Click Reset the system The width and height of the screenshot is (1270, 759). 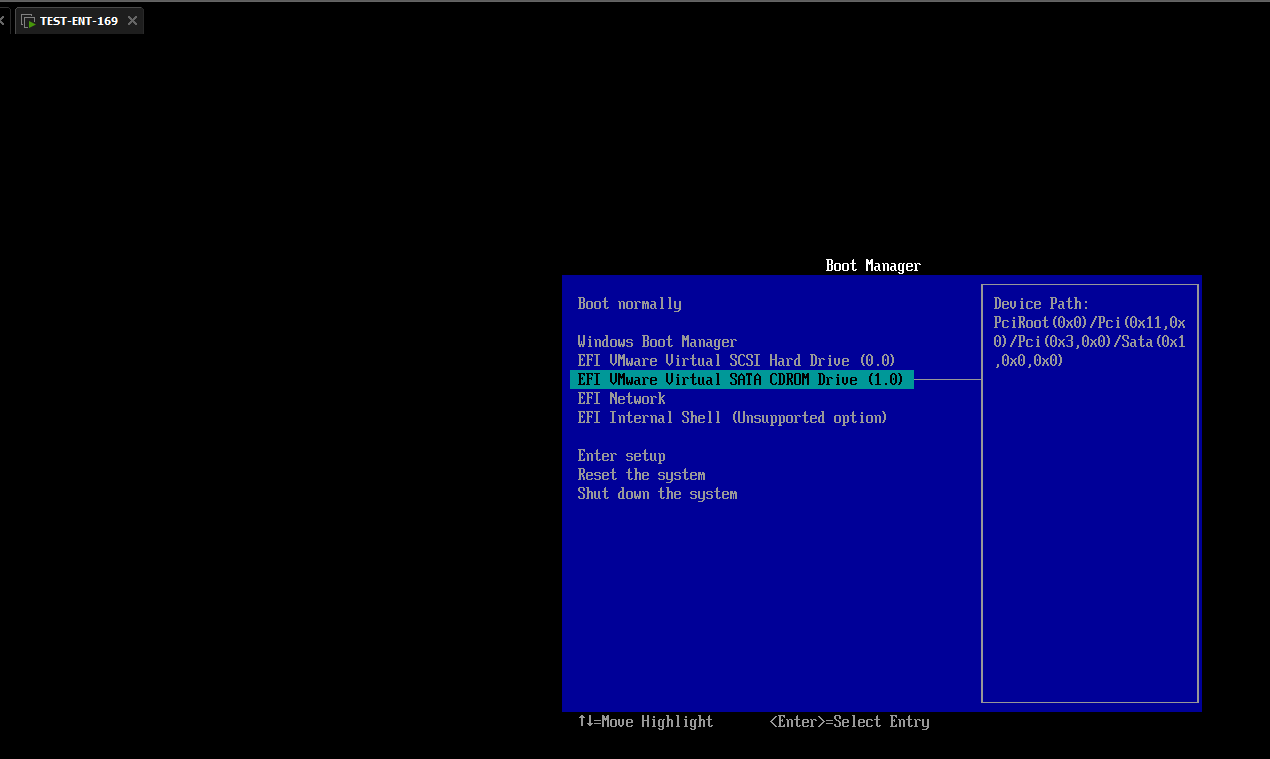[641, 475]
